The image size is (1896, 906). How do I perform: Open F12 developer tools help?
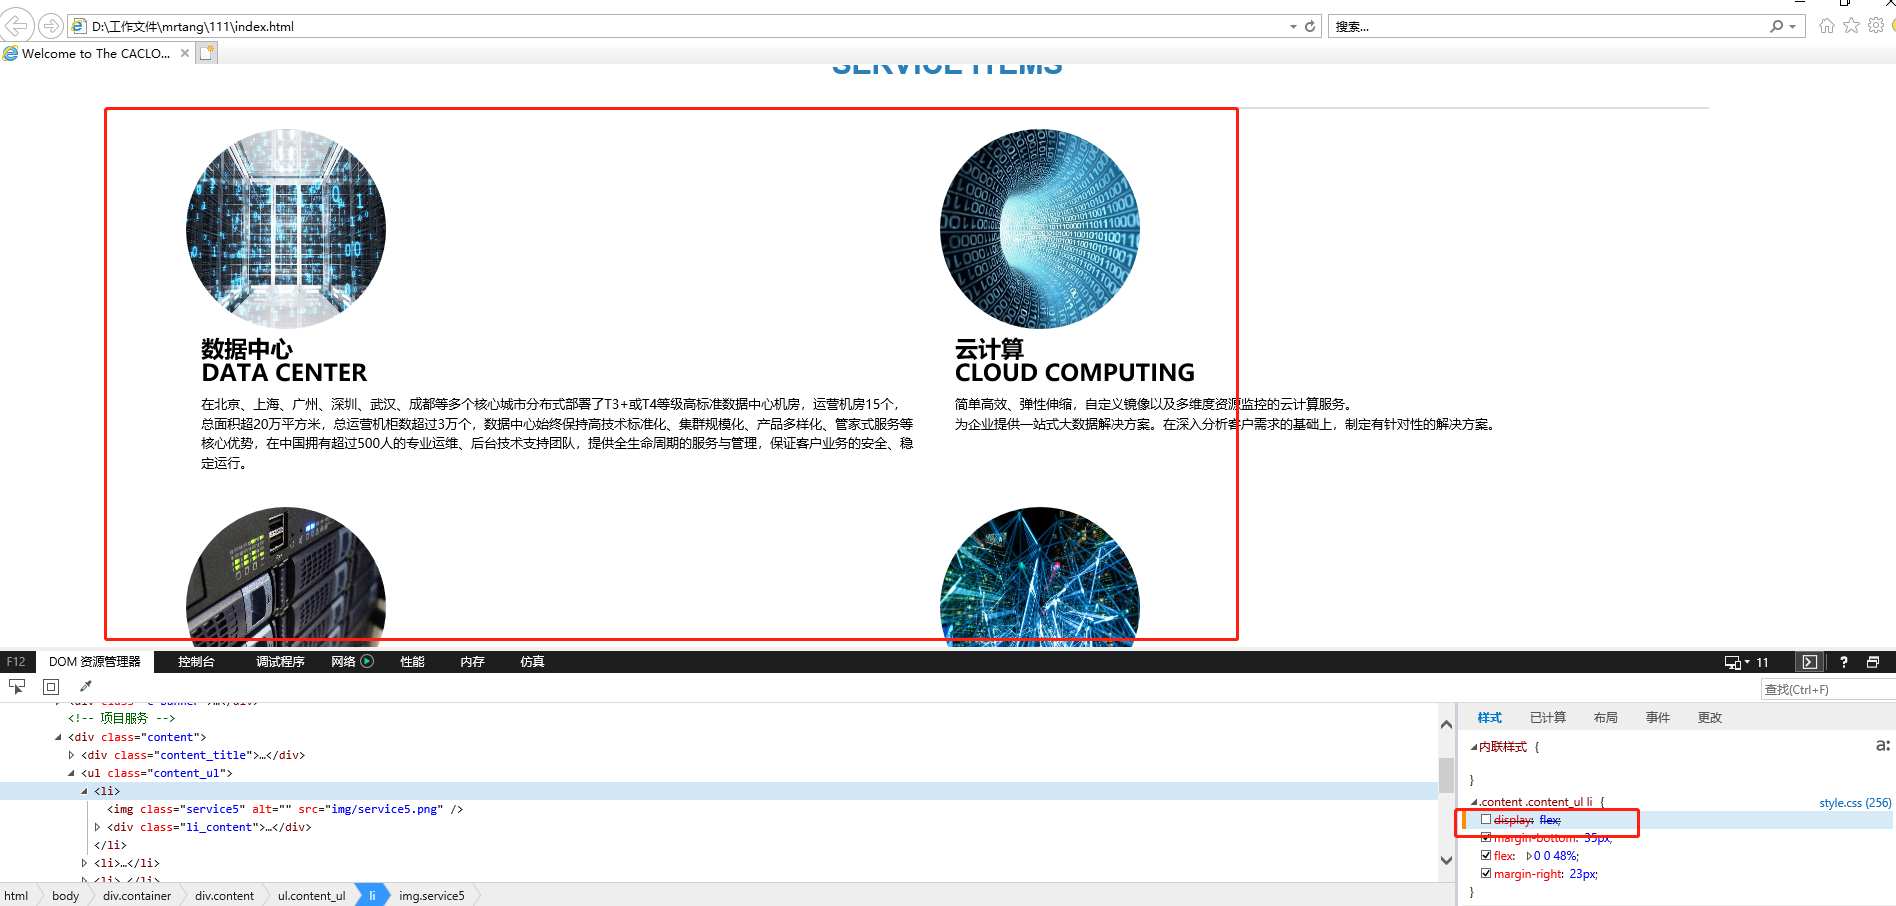pos(1843,661)
